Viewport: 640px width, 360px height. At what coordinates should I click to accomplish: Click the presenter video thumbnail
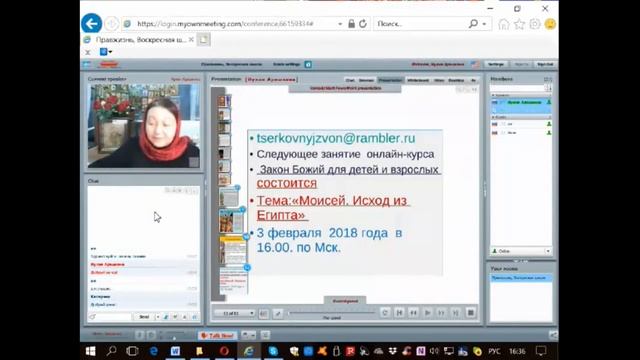144,126
